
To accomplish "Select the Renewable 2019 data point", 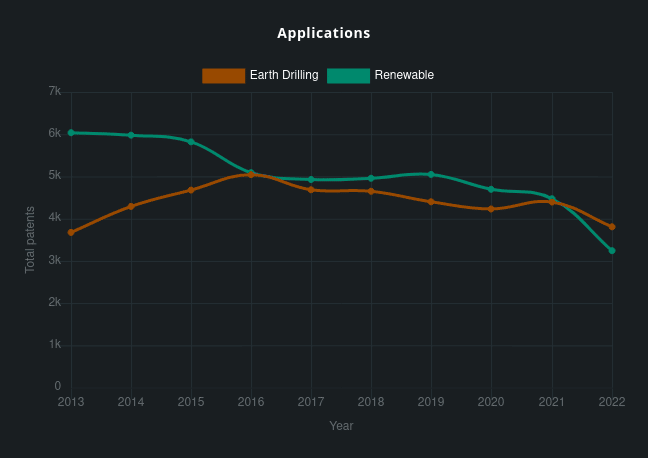I will pyautogui.click(x=431, y=174).
